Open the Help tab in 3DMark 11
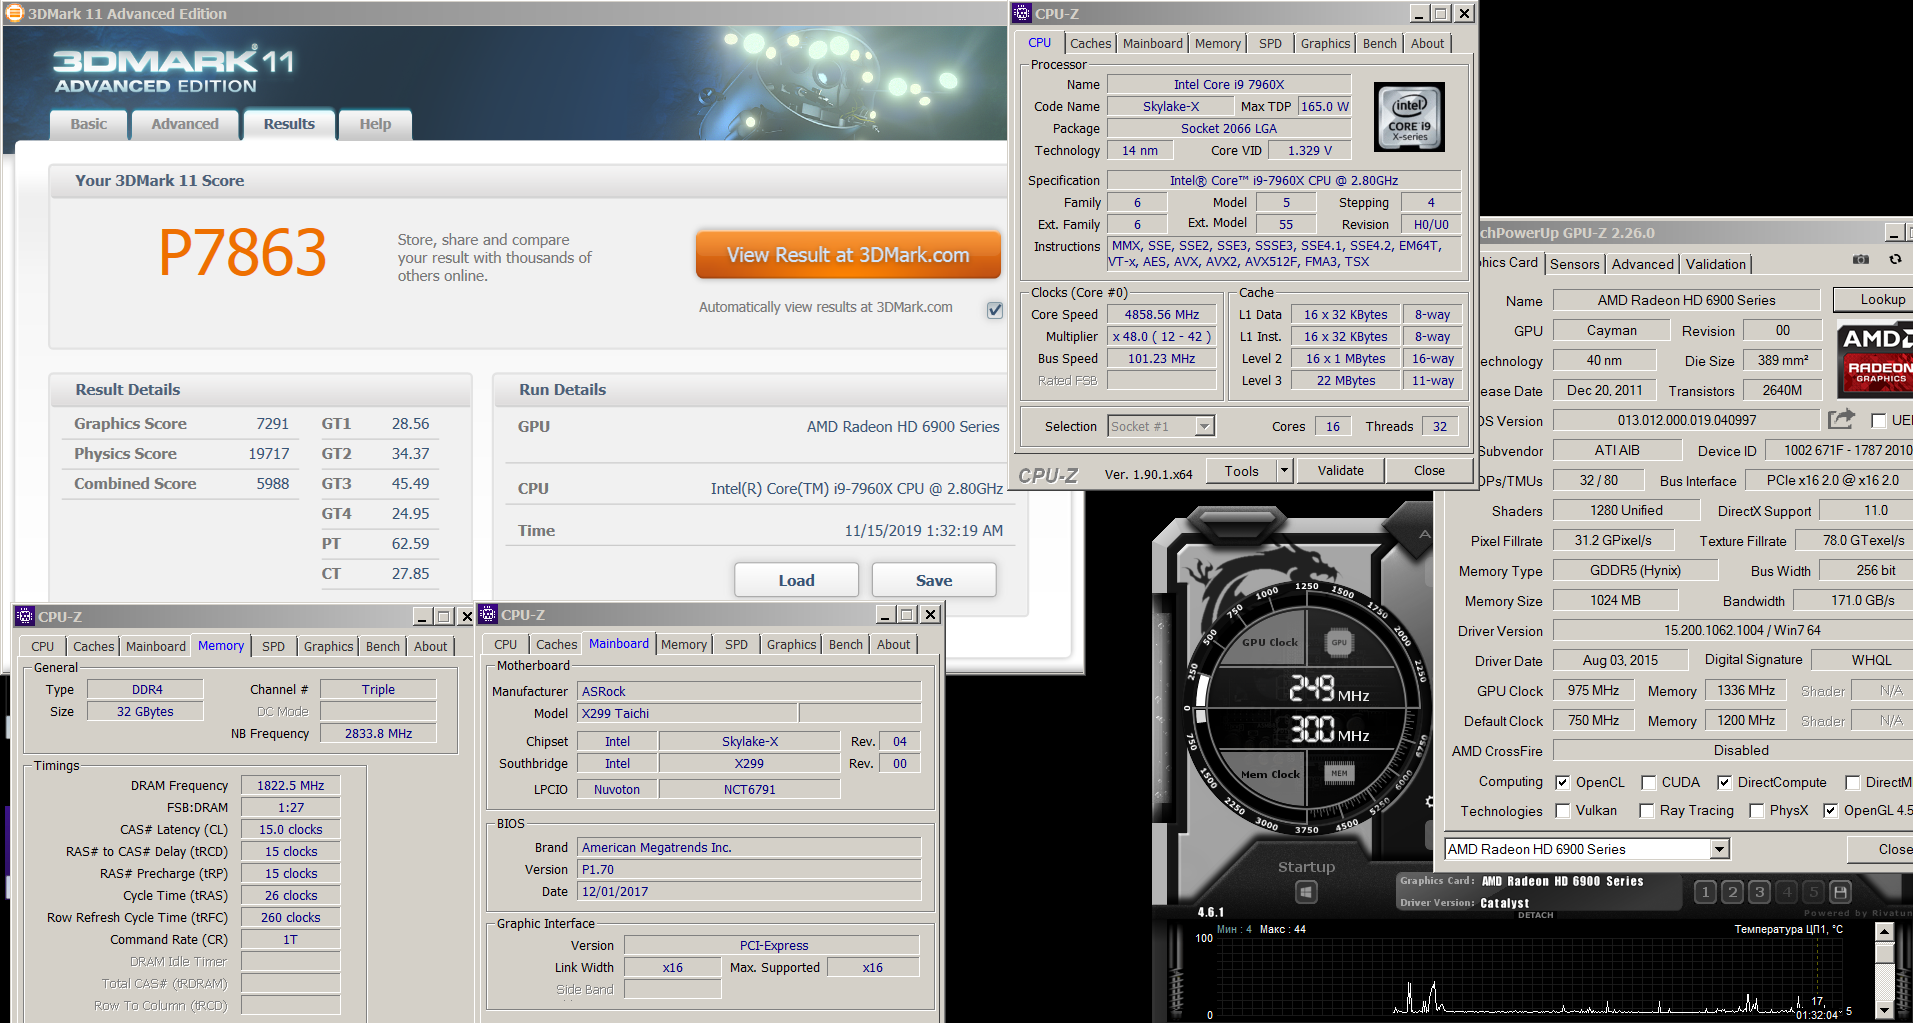 tap(375, 124)
